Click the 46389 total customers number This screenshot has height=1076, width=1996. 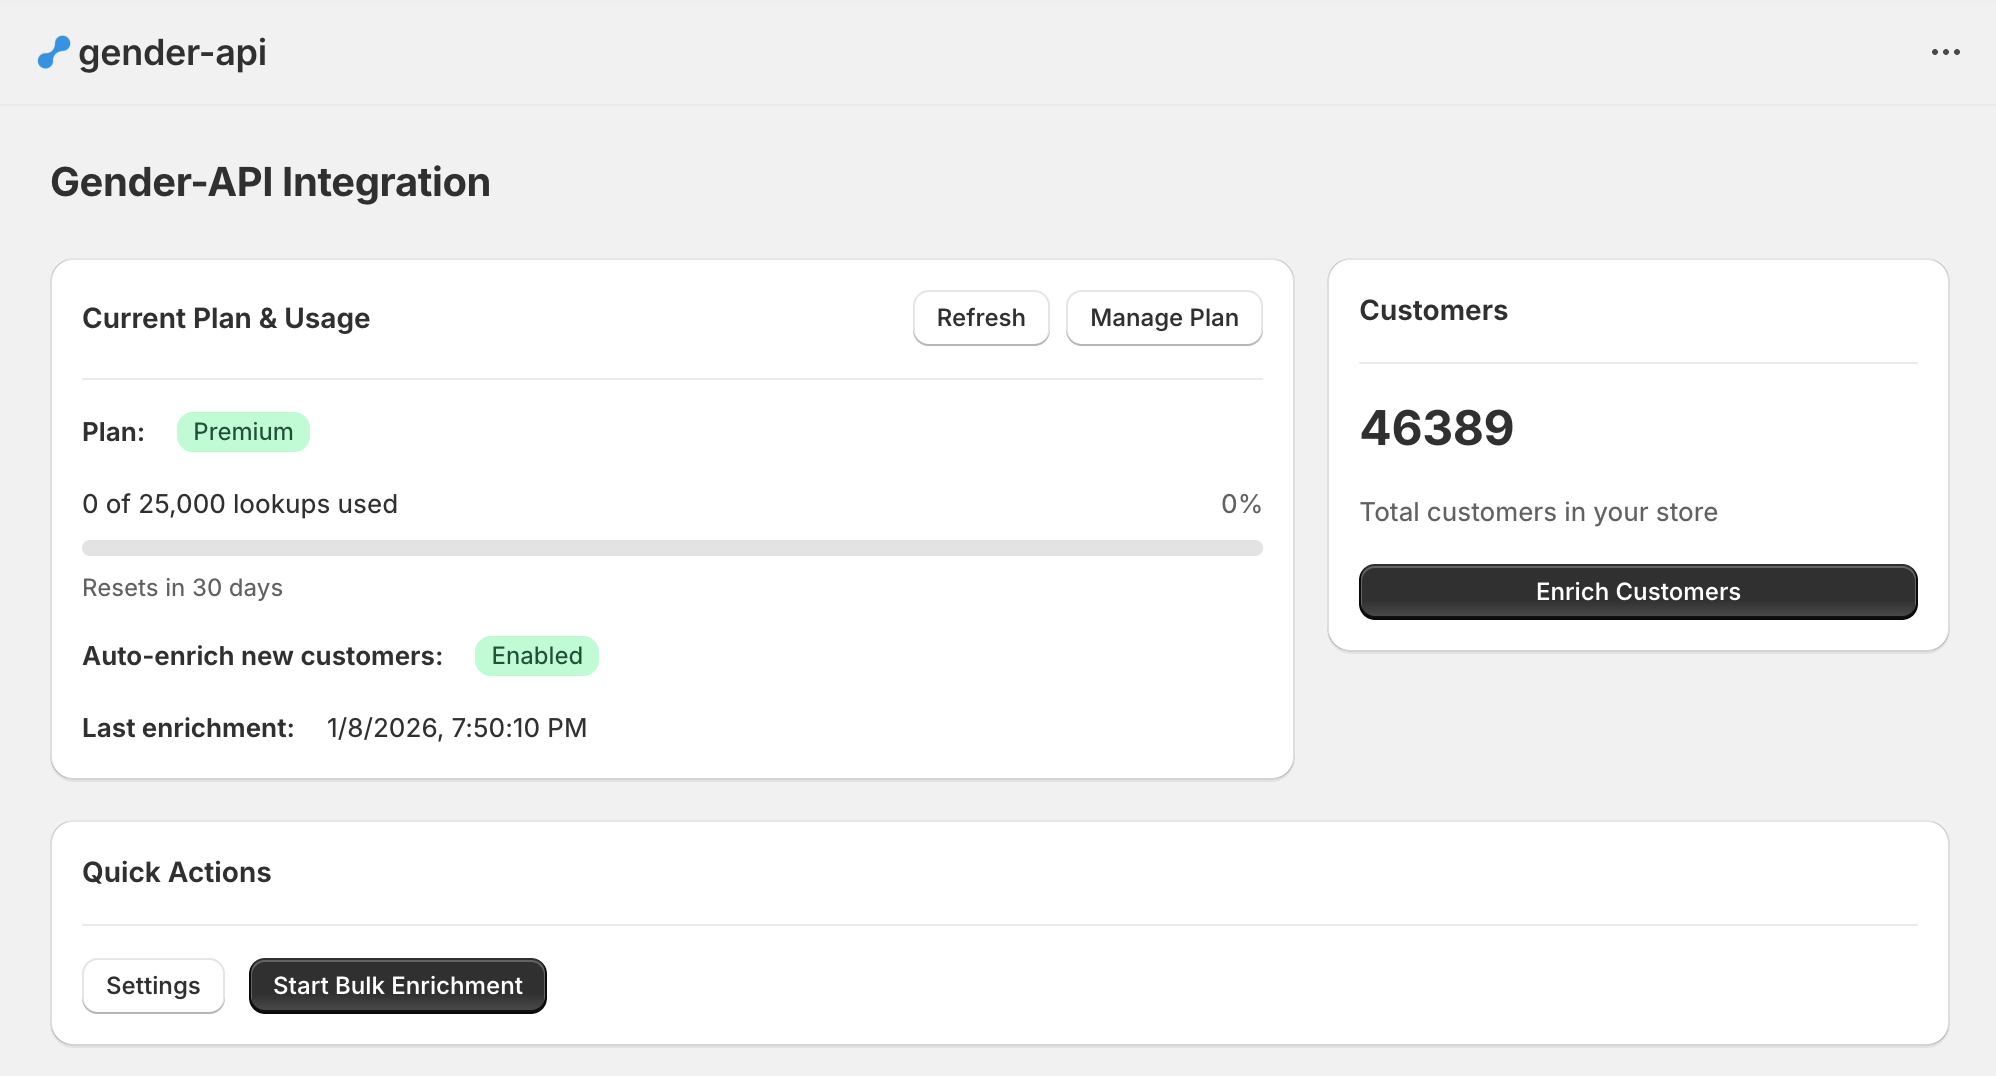[x=1436, y=428]
